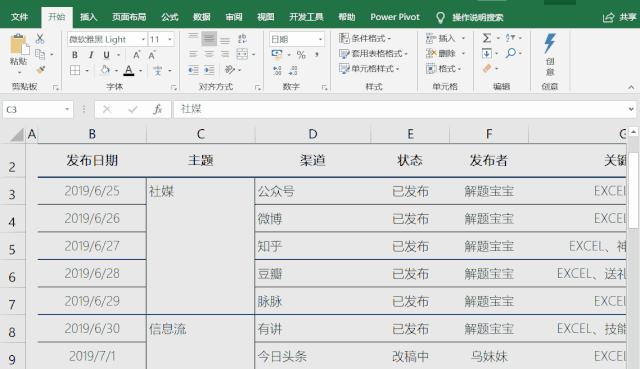Screen dimensions: 640x369
Task: Click the 共享 share button
Action: [620, 17]
